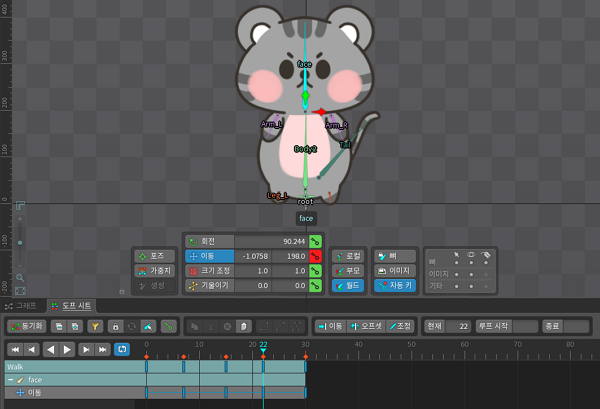Click the key diamond at frame 30
600x409 pixels.
click(x=305, y=357)
